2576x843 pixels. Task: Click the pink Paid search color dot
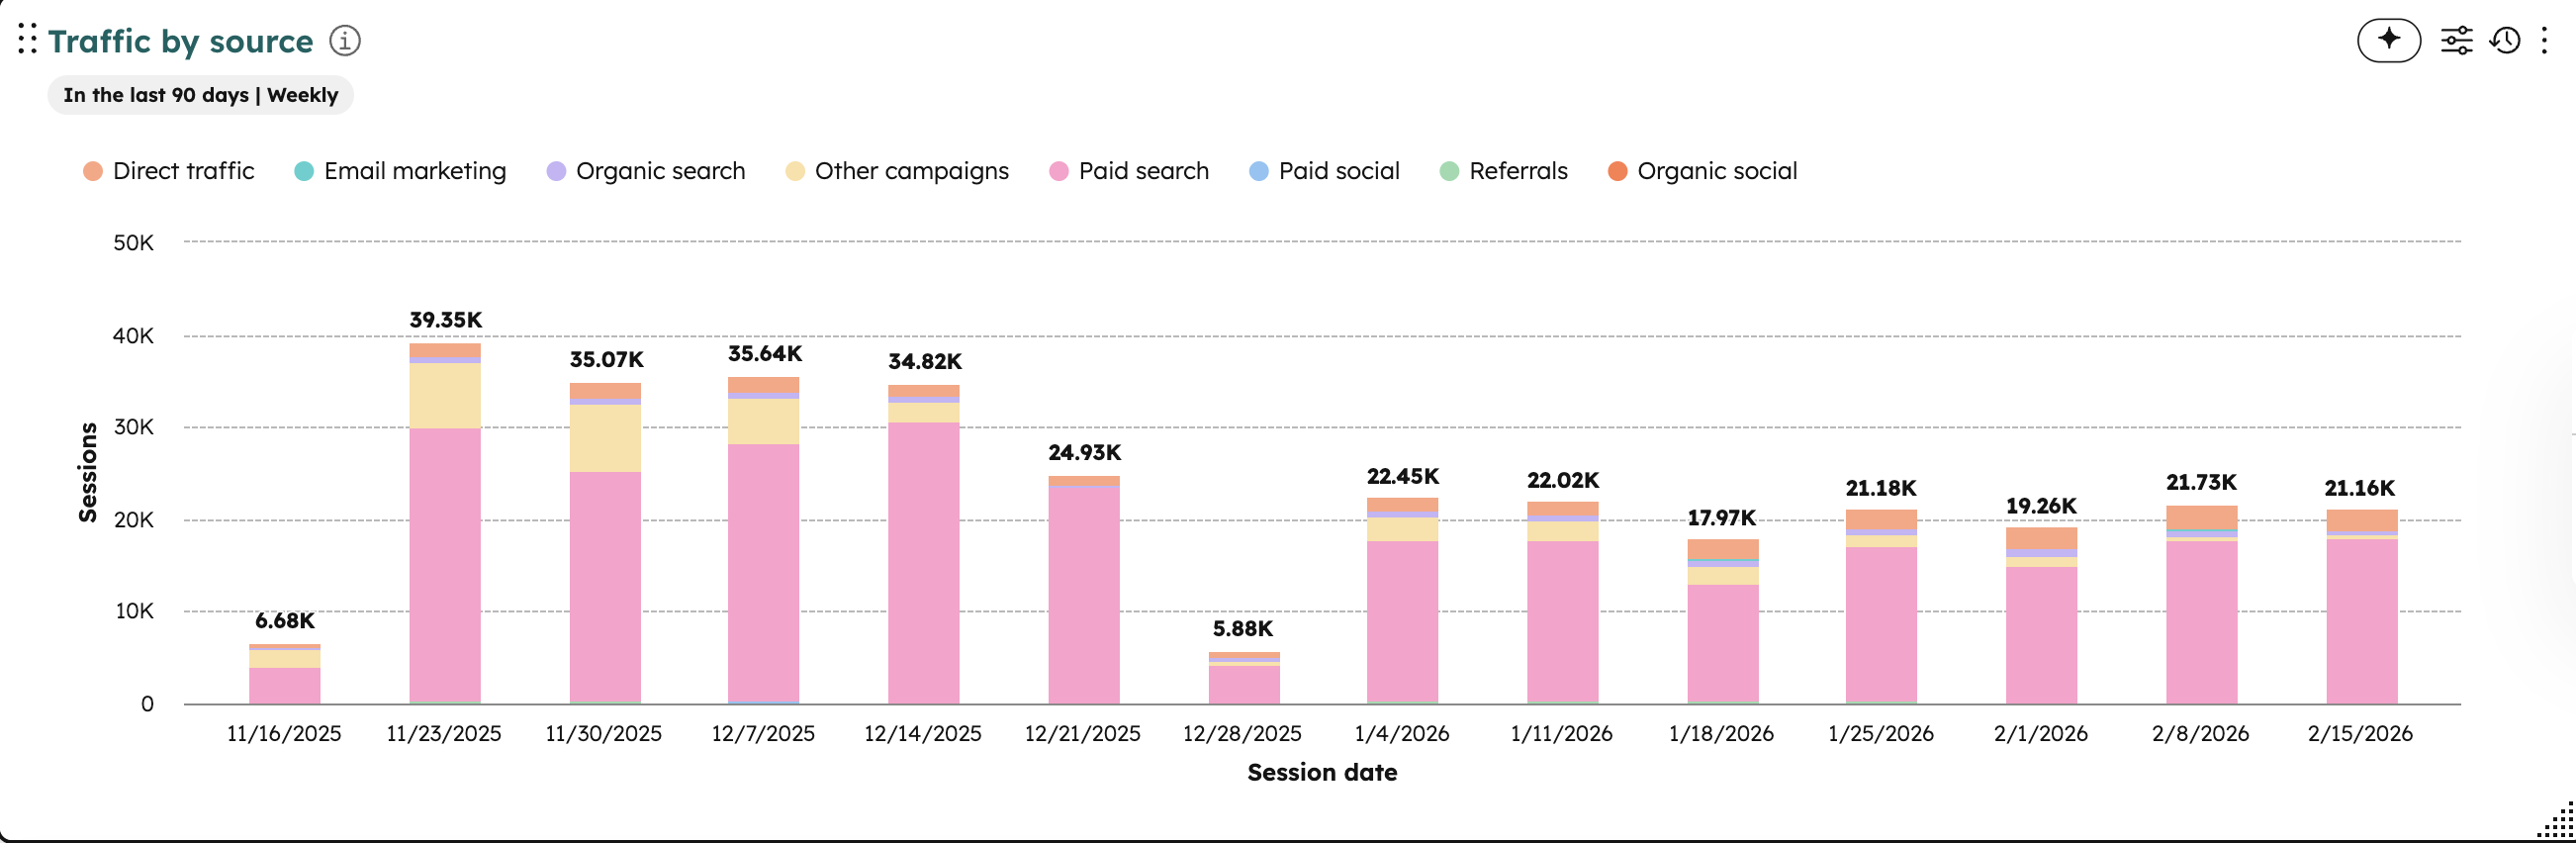pyautogui.click(x=1061, y=171)
